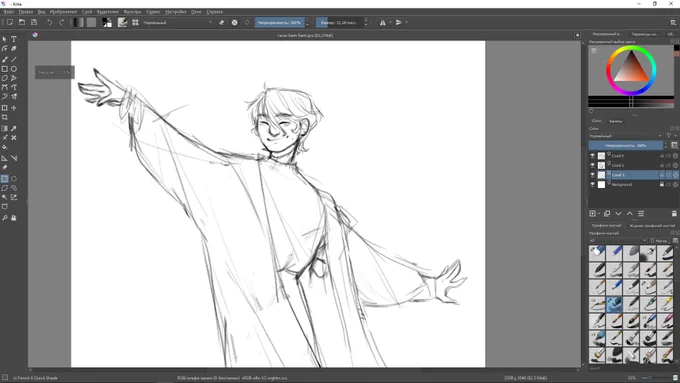Select the Dynamic brush tool
The height and width of the screenshot is (383, 680).
[5, 96]
